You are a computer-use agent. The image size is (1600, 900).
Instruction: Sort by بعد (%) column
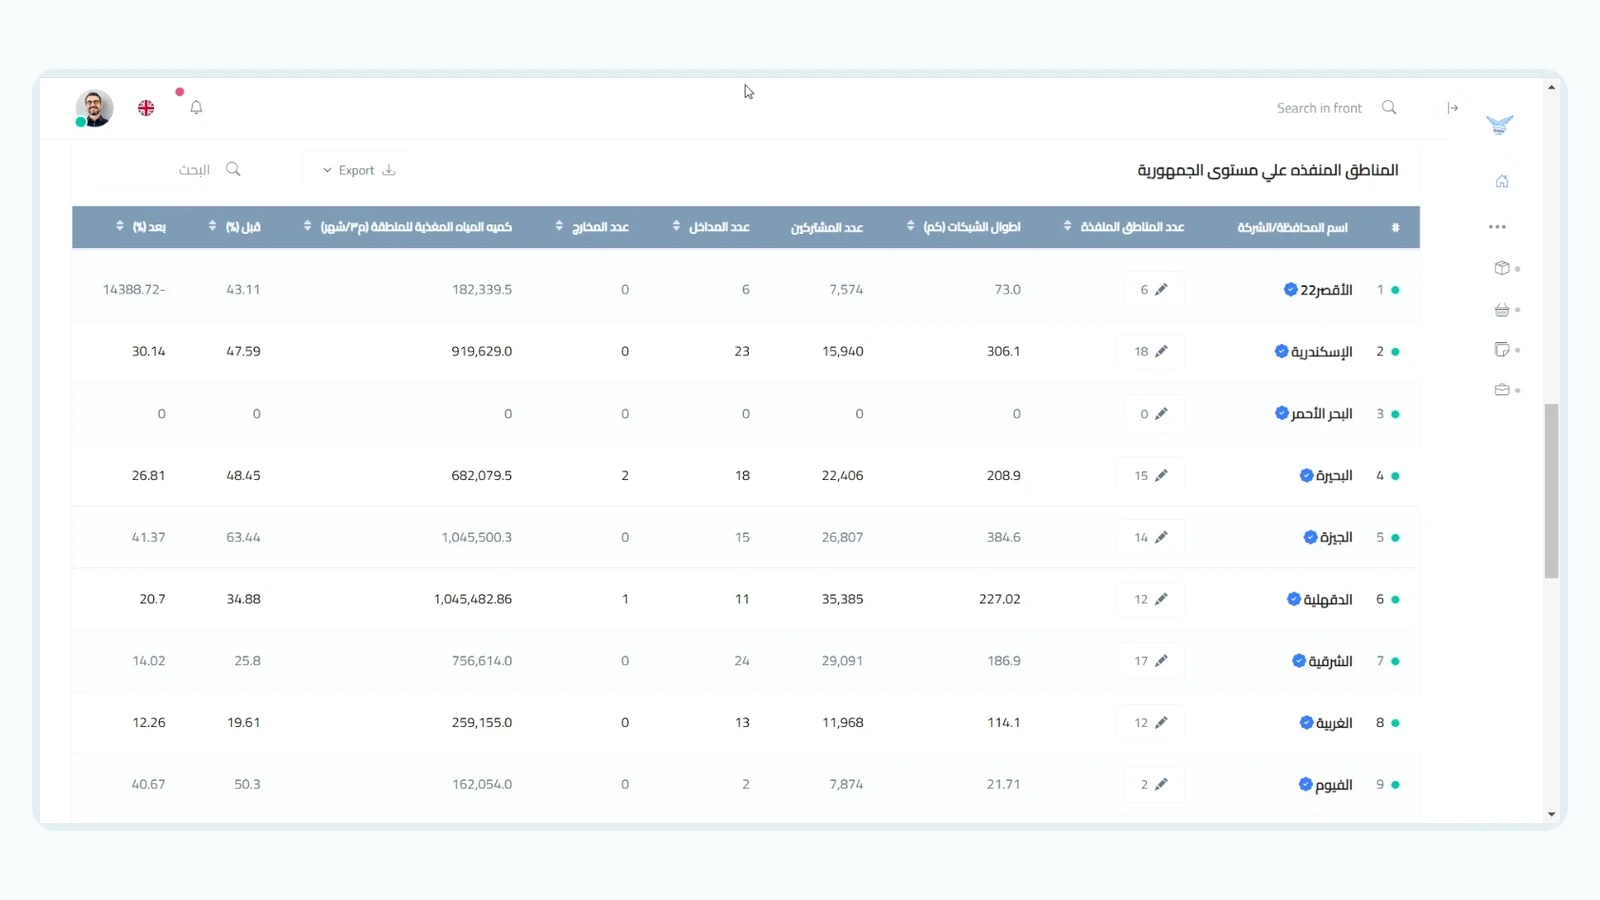tap(120, 227)
